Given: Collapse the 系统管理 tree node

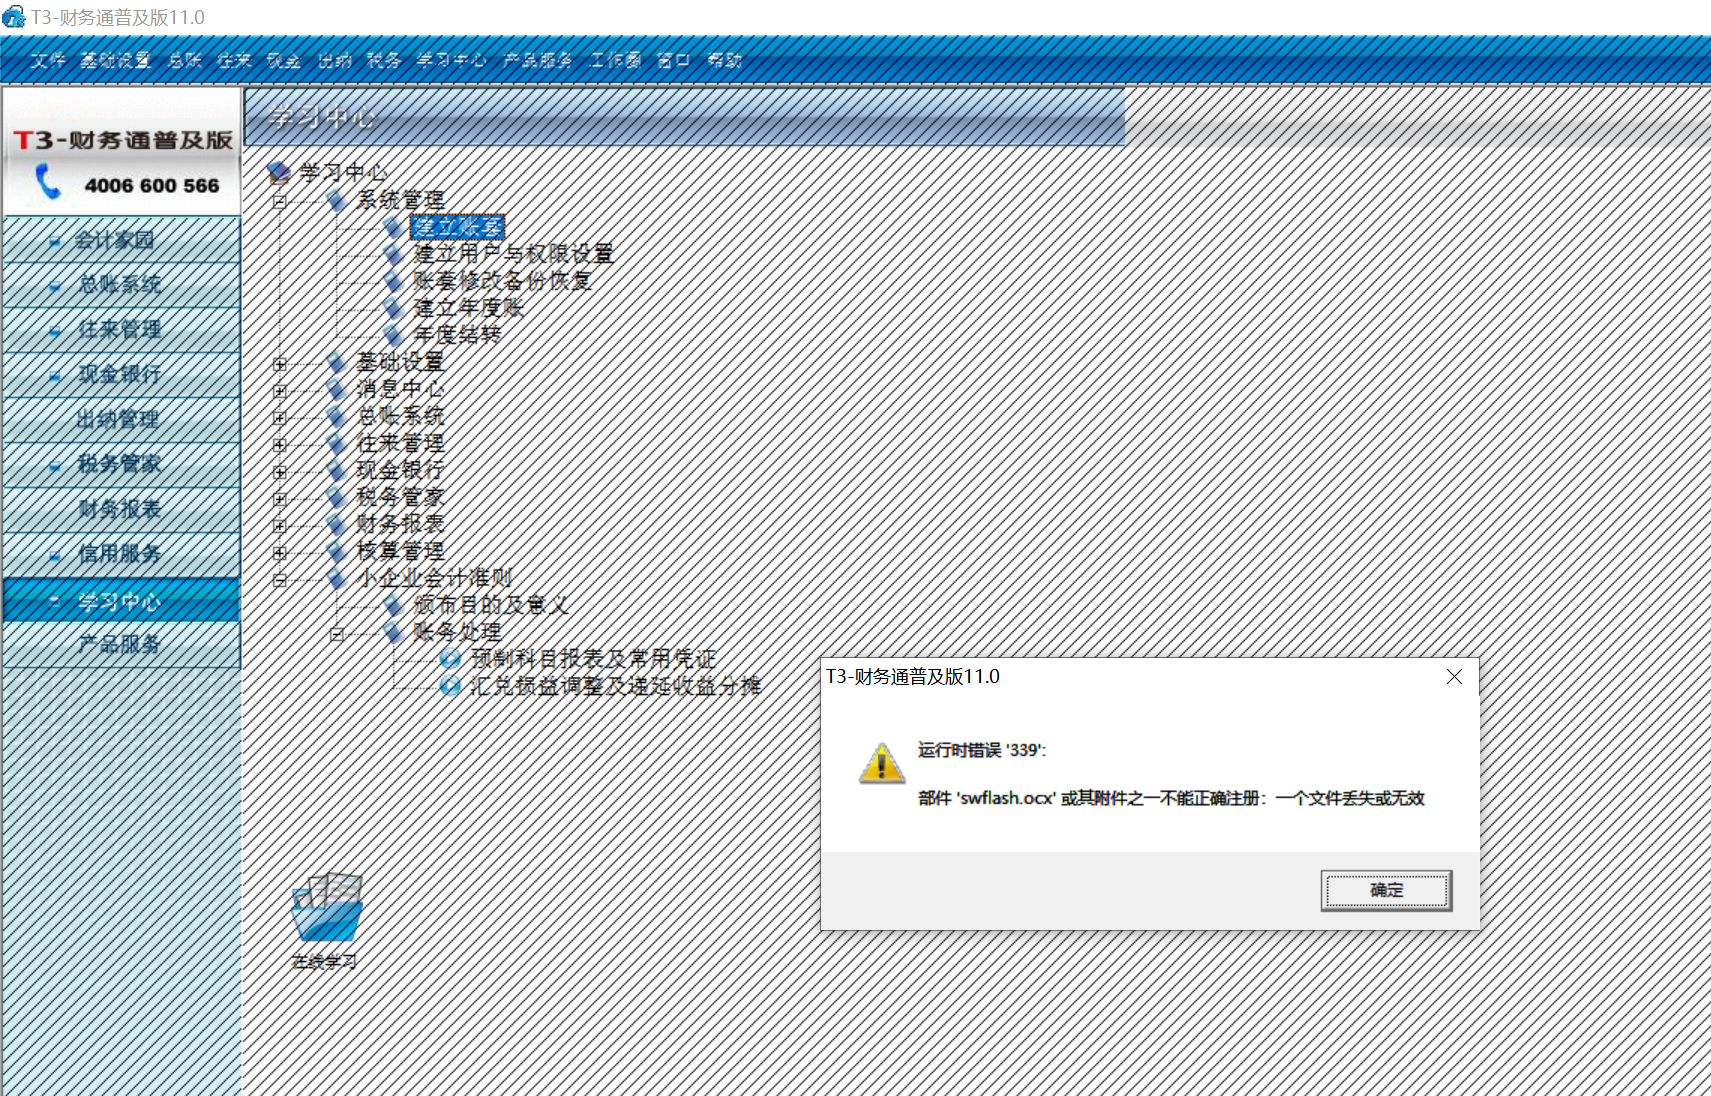Looking at the screenshot, I should click(x=280, y=201).
